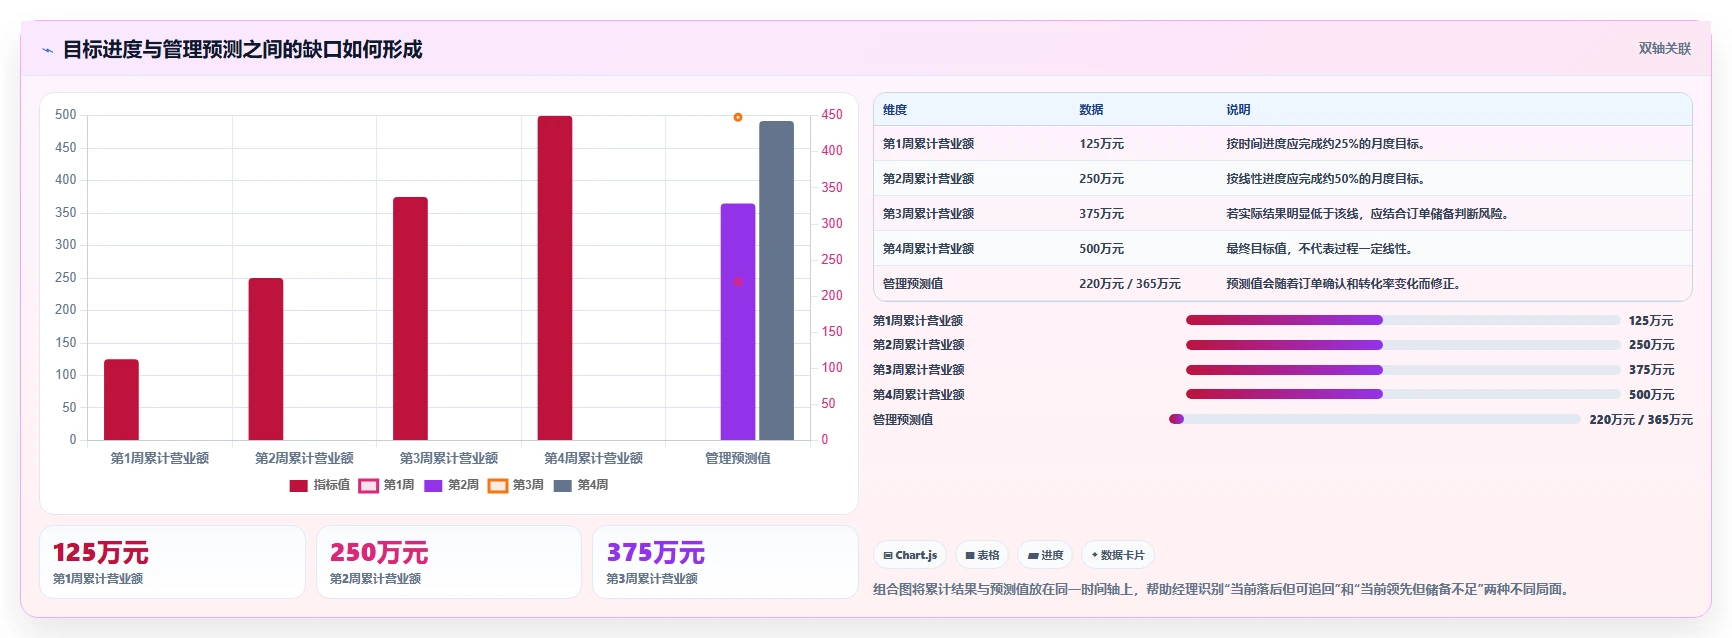Viewport: 1732px width, 638px height.
Task: Toggle the 第4周 legend item
Action: pos(581,485)
